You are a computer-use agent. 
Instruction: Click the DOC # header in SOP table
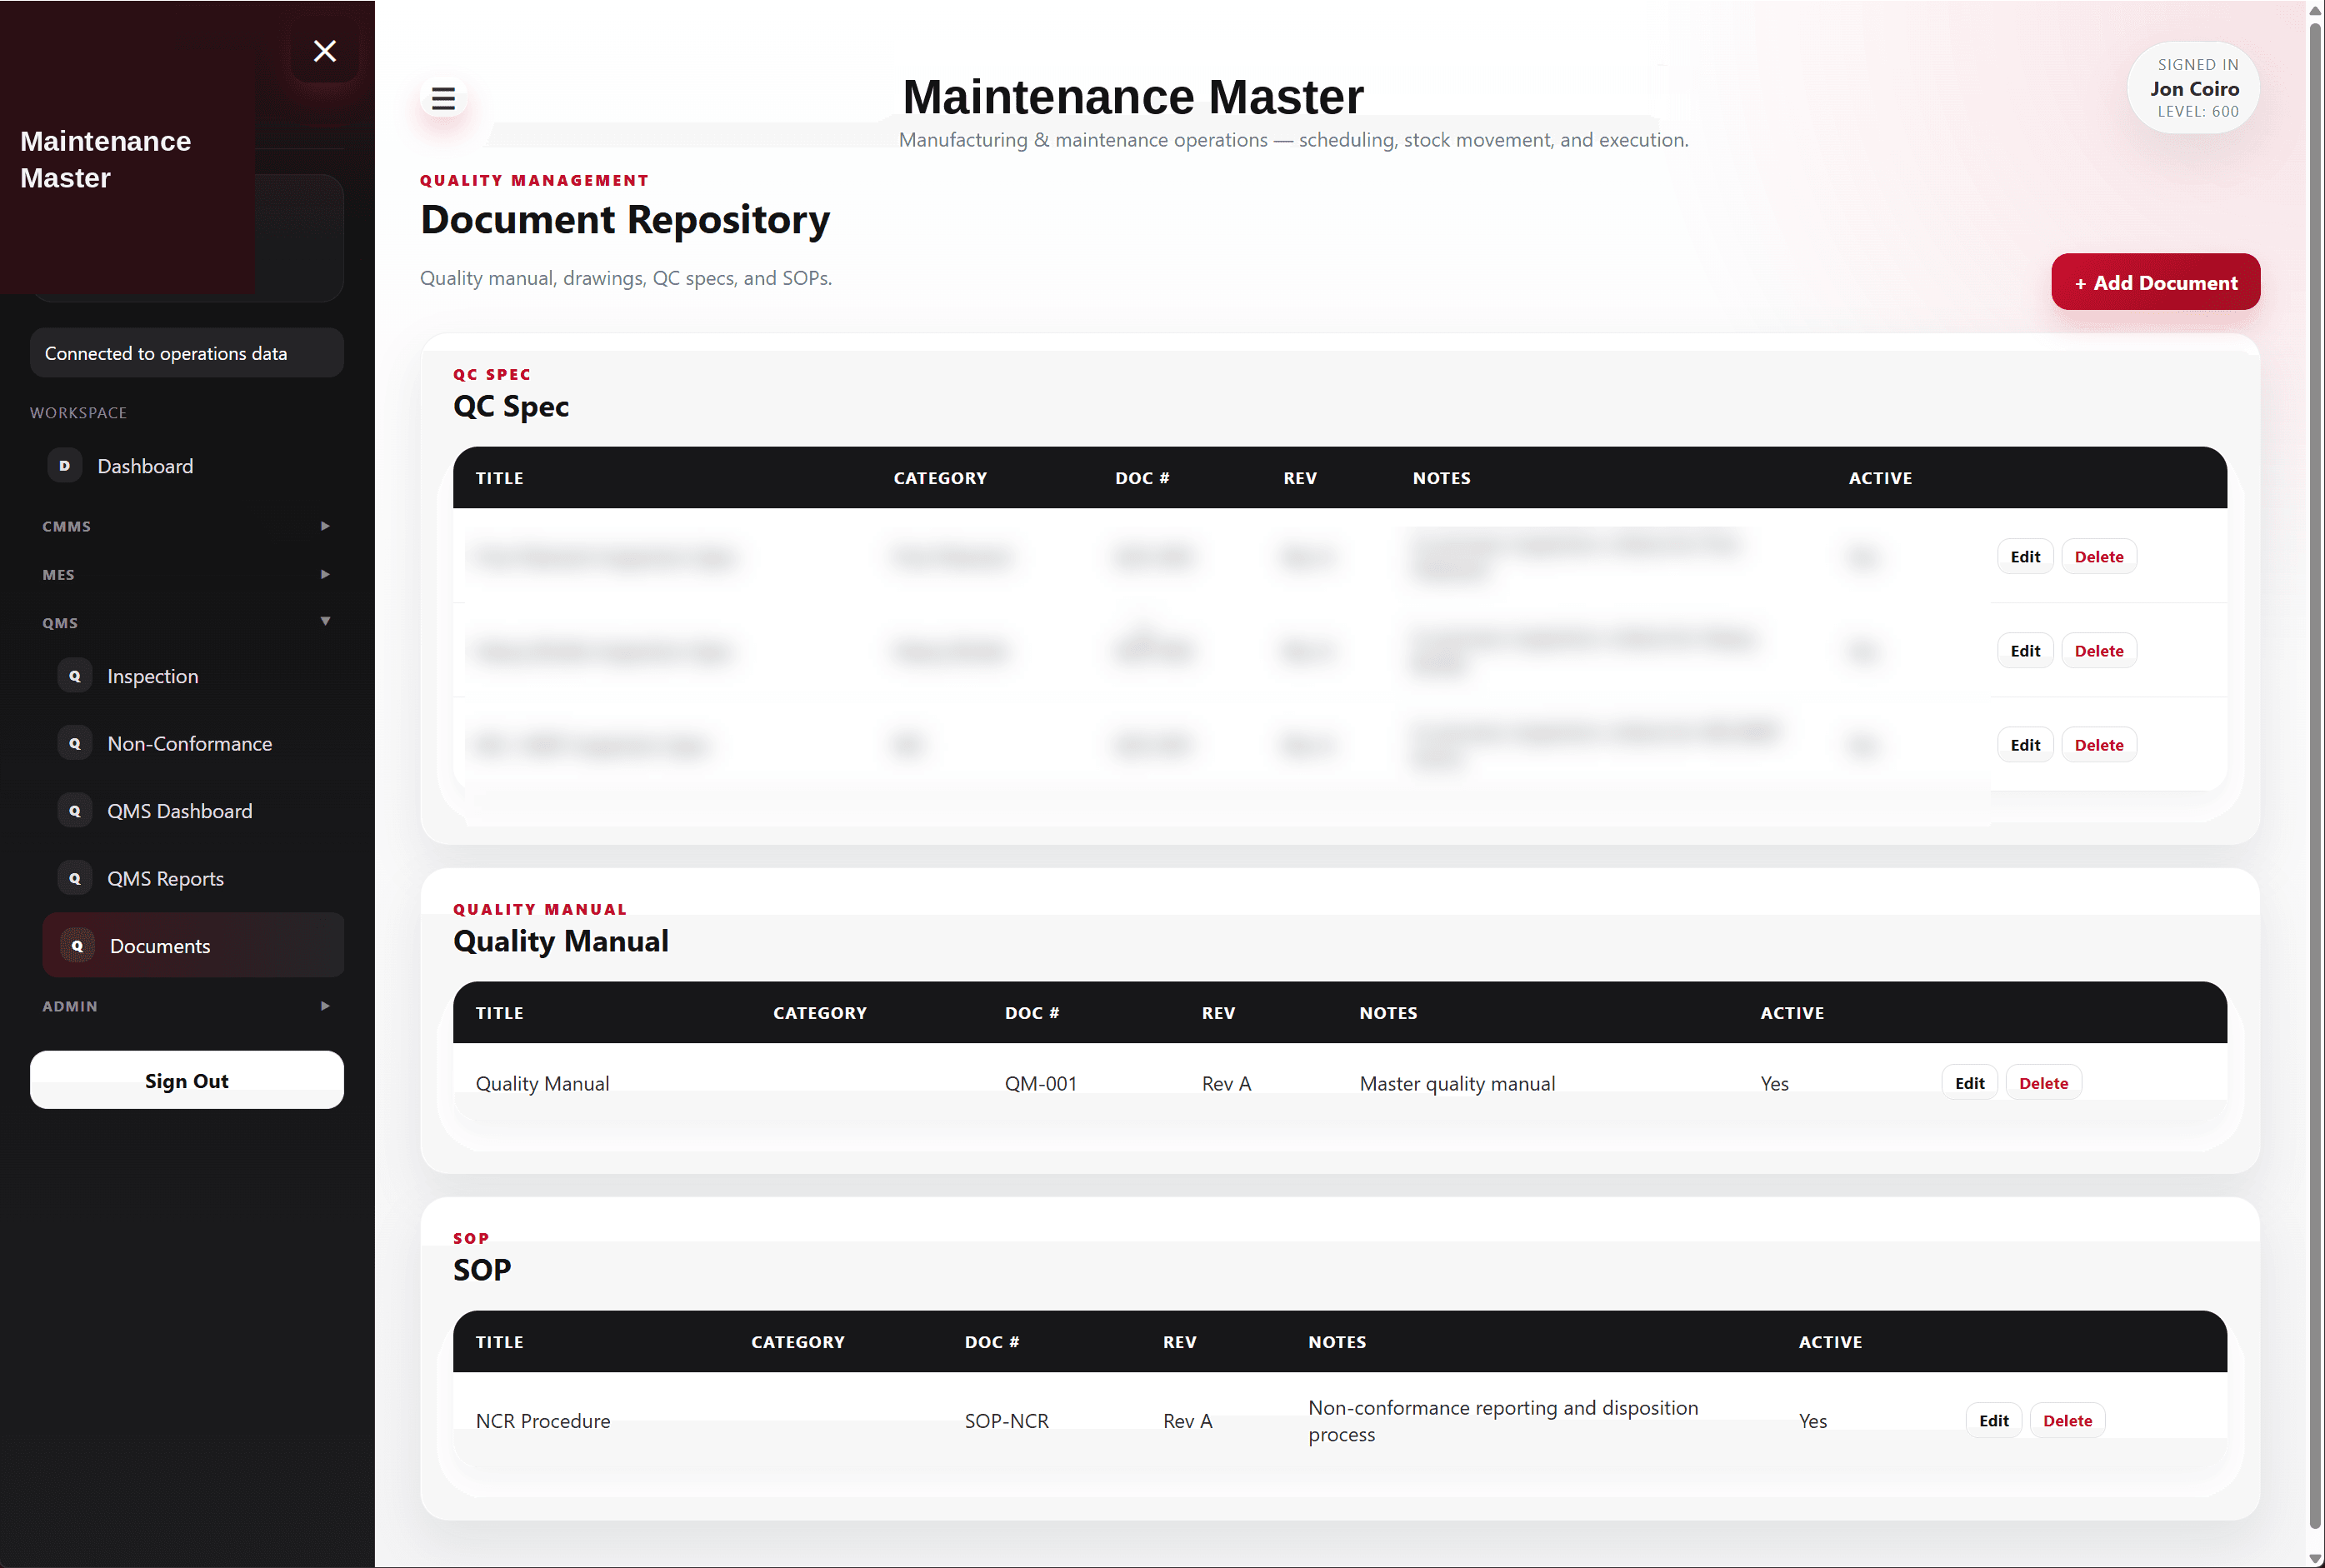991,1342
